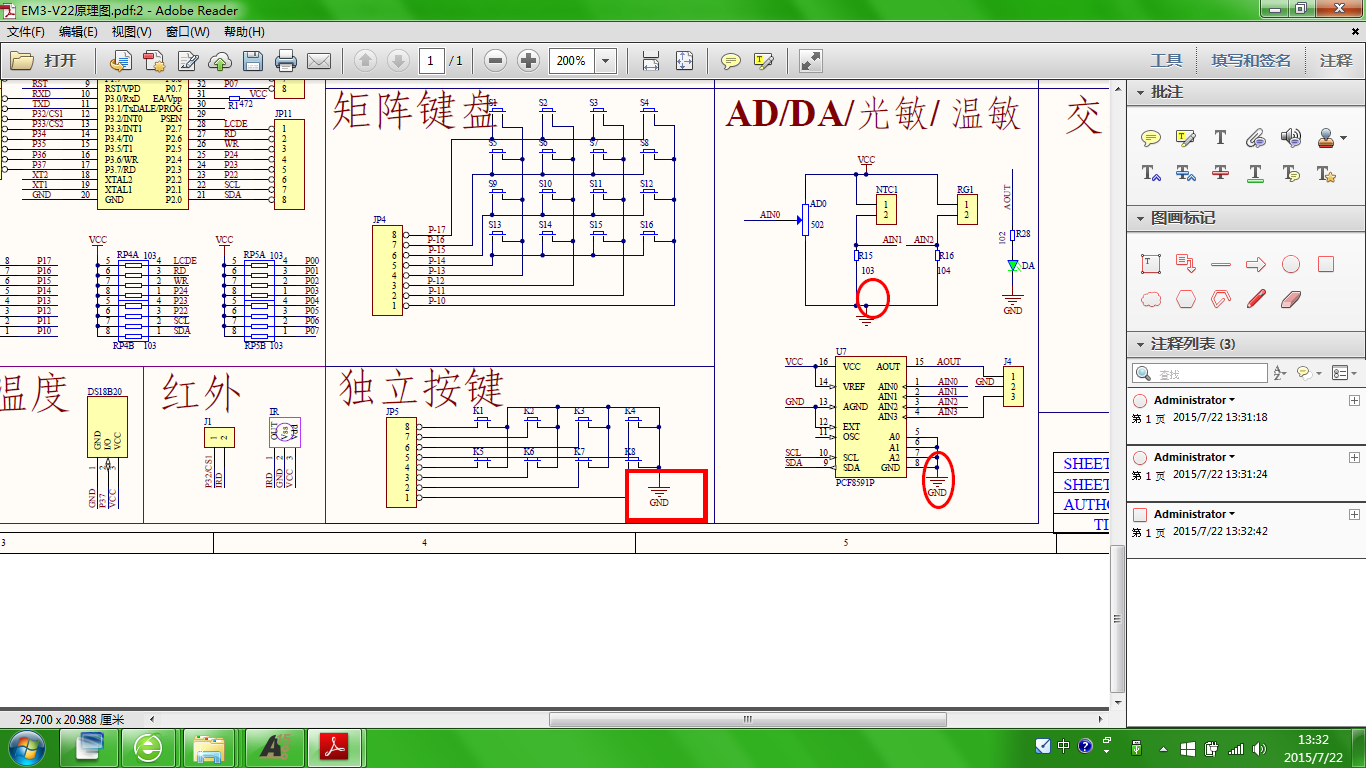Screen dimensions: 1366x768
Task: Select the Pencil drawing tool
Action: pos(1257,298)
